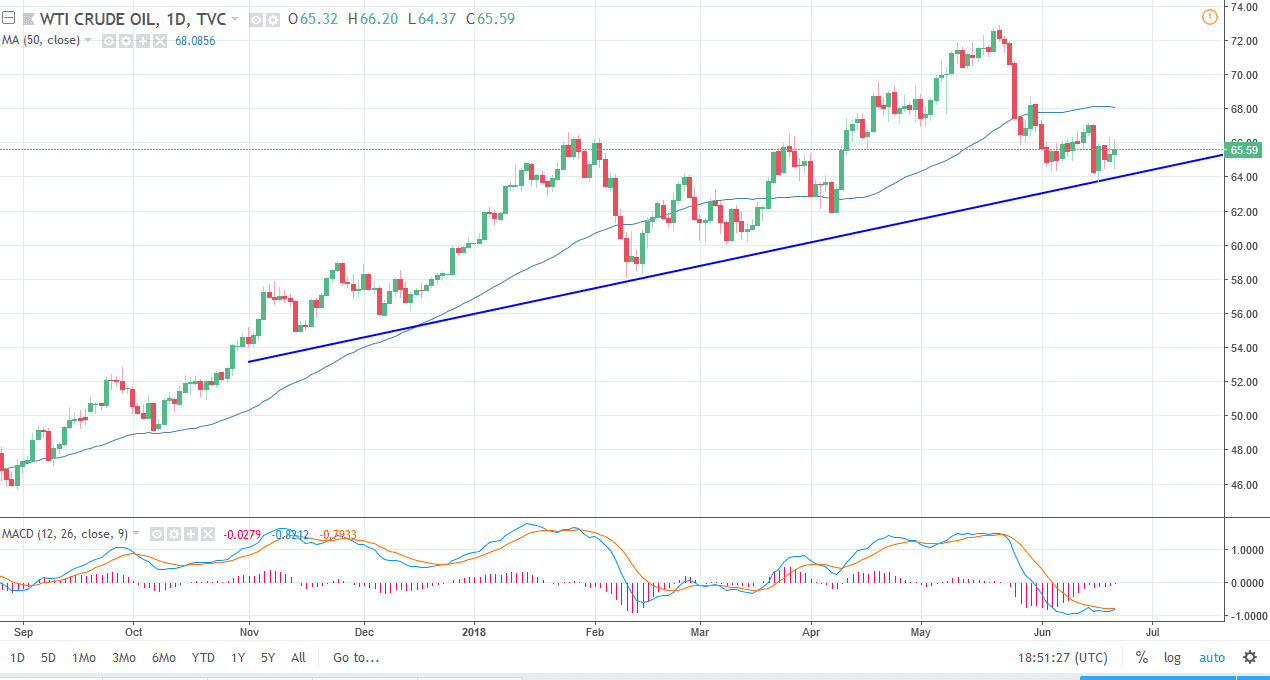Click the WTI Crude Oil symbol settings gear
The height and width of the screenshot is (680, 1270).
(272, 18)
